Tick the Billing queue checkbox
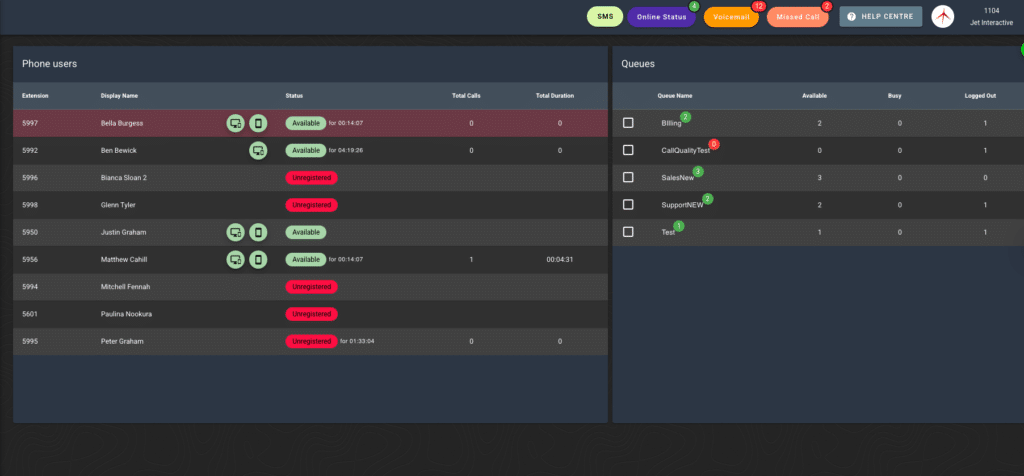The height and width of the screenshot is (476, 1024). (x=628, y=123)
